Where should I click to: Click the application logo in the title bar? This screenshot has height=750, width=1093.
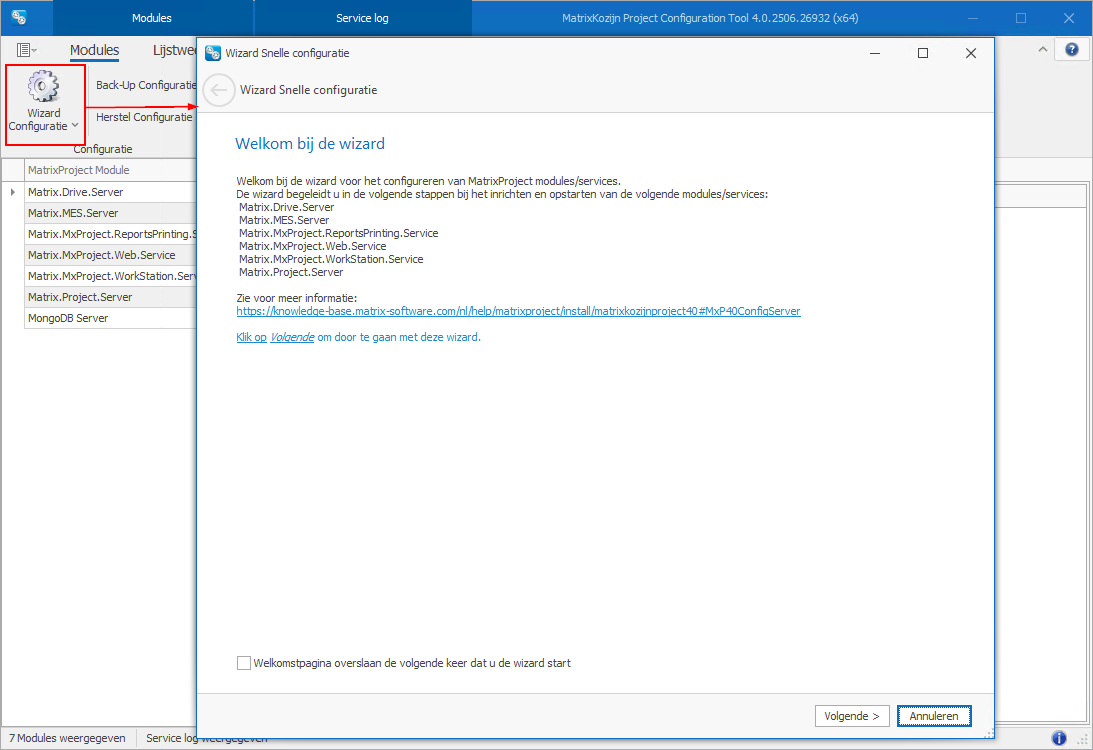pos(19,18)
